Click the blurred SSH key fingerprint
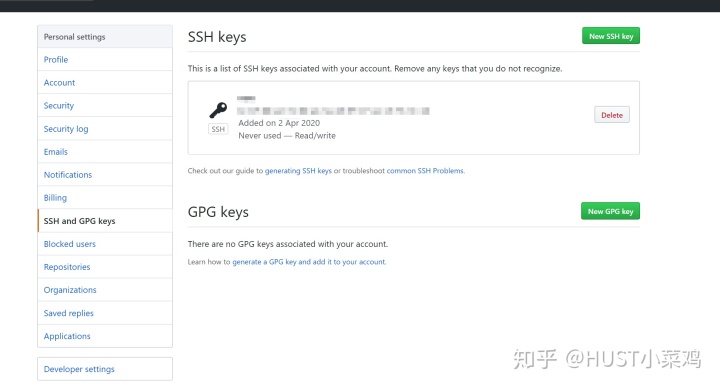 pyautogui.click(x=333, y=111)
